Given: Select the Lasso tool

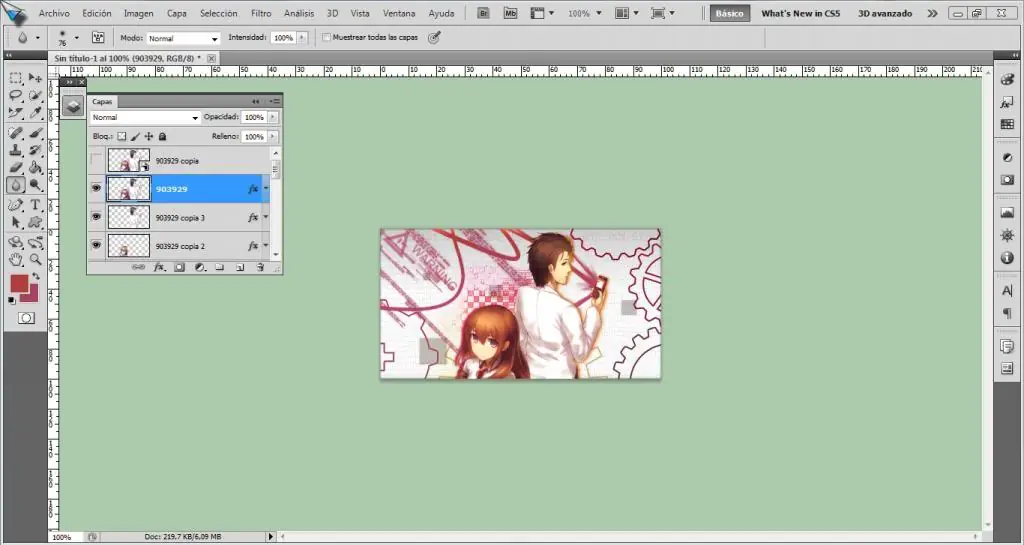Looking at the screenshot, I should (x=16, y=96).
